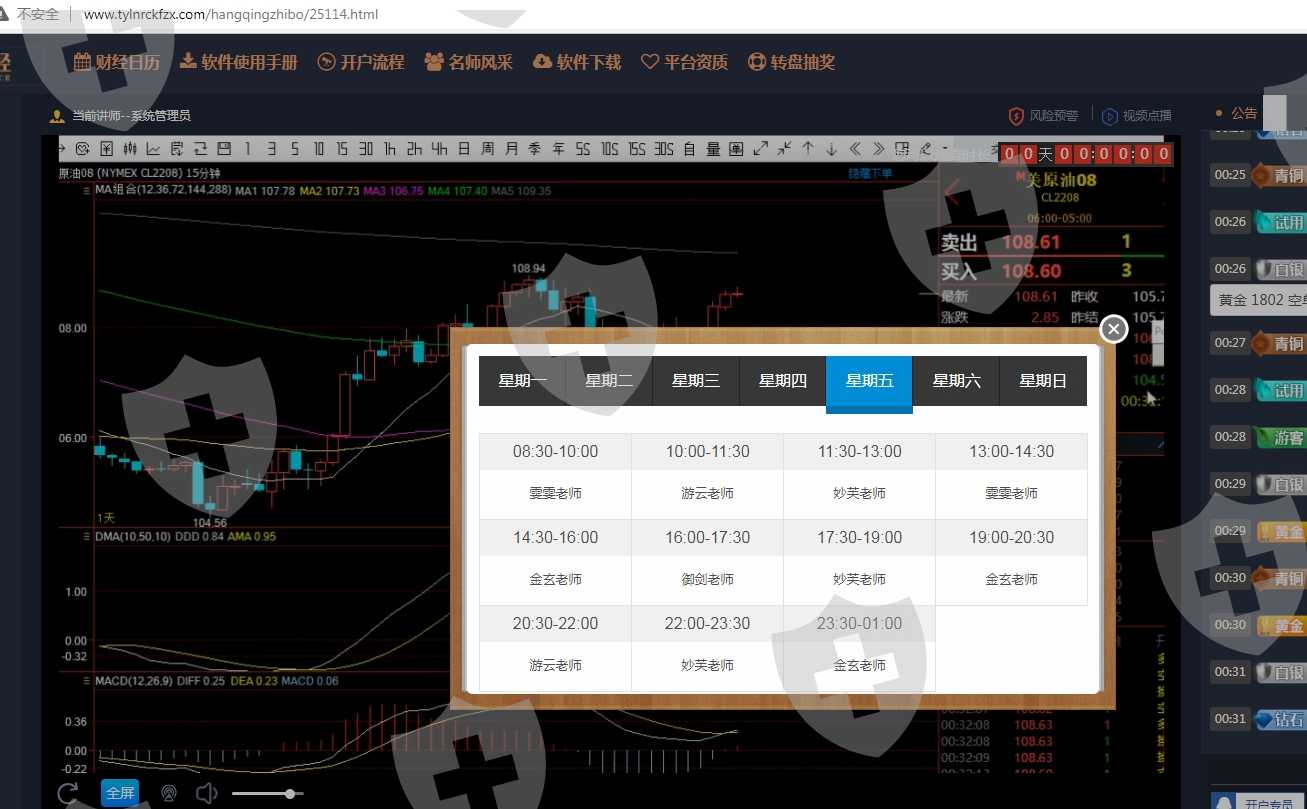Click the down arrow in chart toolbar
Viewport: 1307px width, 809px height.
(x=831, y=149)
